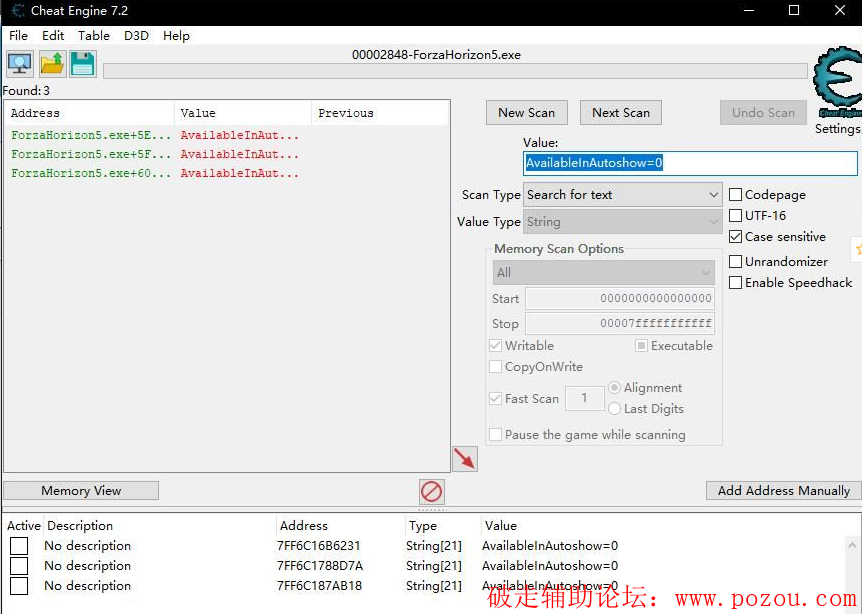862x614 pixels.
Task: Click the Memory View button
Action: pyautogui.click(x=81, y=491)
